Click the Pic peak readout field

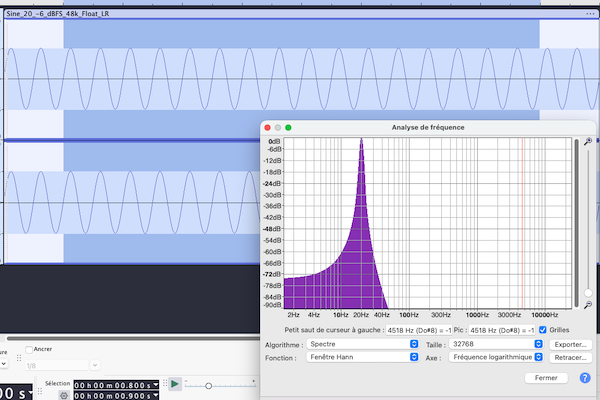(x=502, y=330)
